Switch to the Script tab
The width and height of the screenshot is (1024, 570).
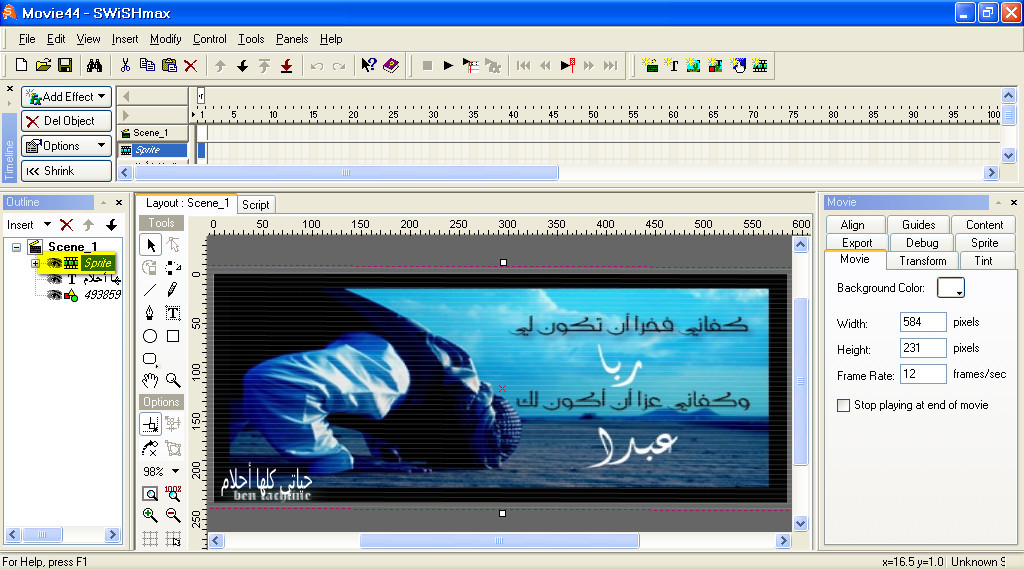tap(256, 204)
